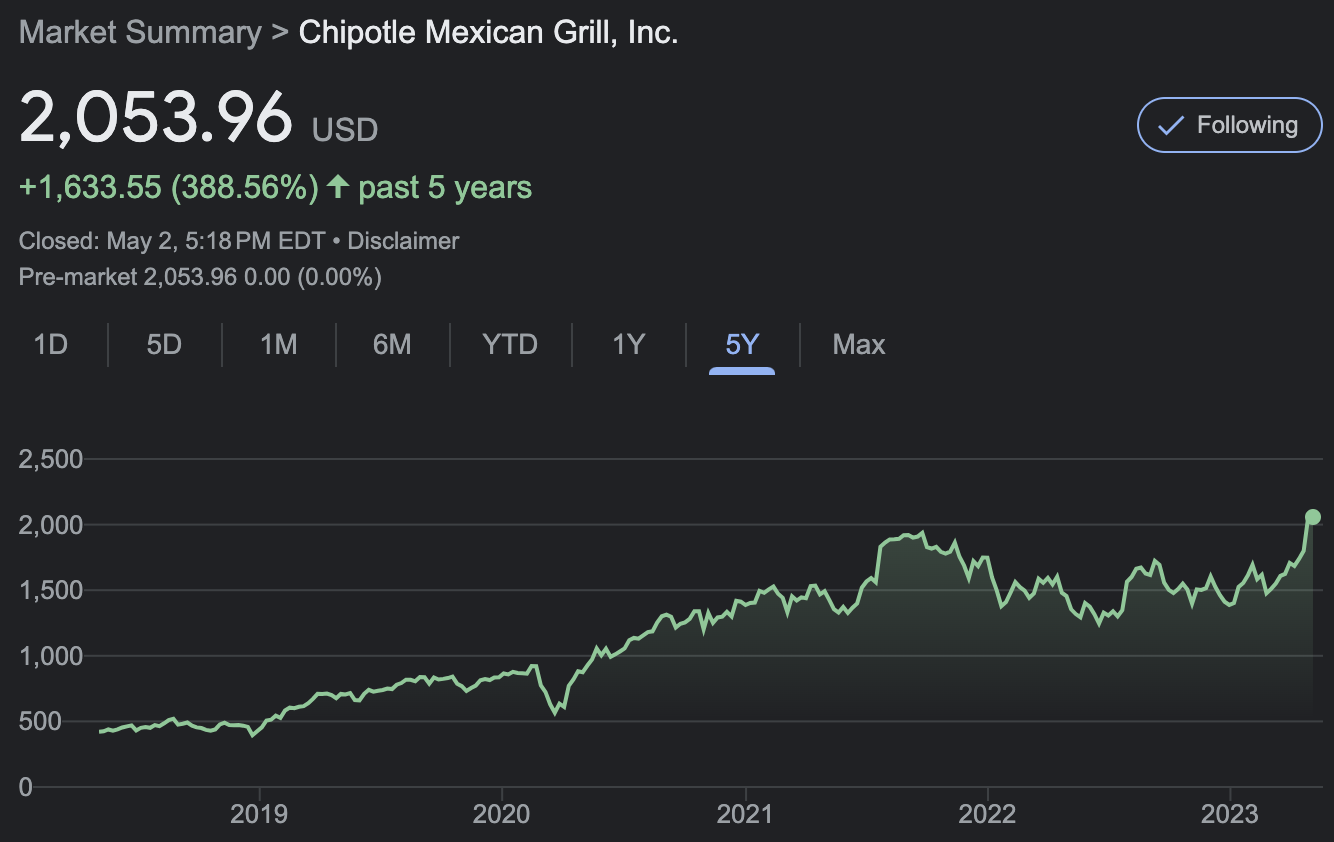Click the 2,000 y-axis label

point(51,524)
